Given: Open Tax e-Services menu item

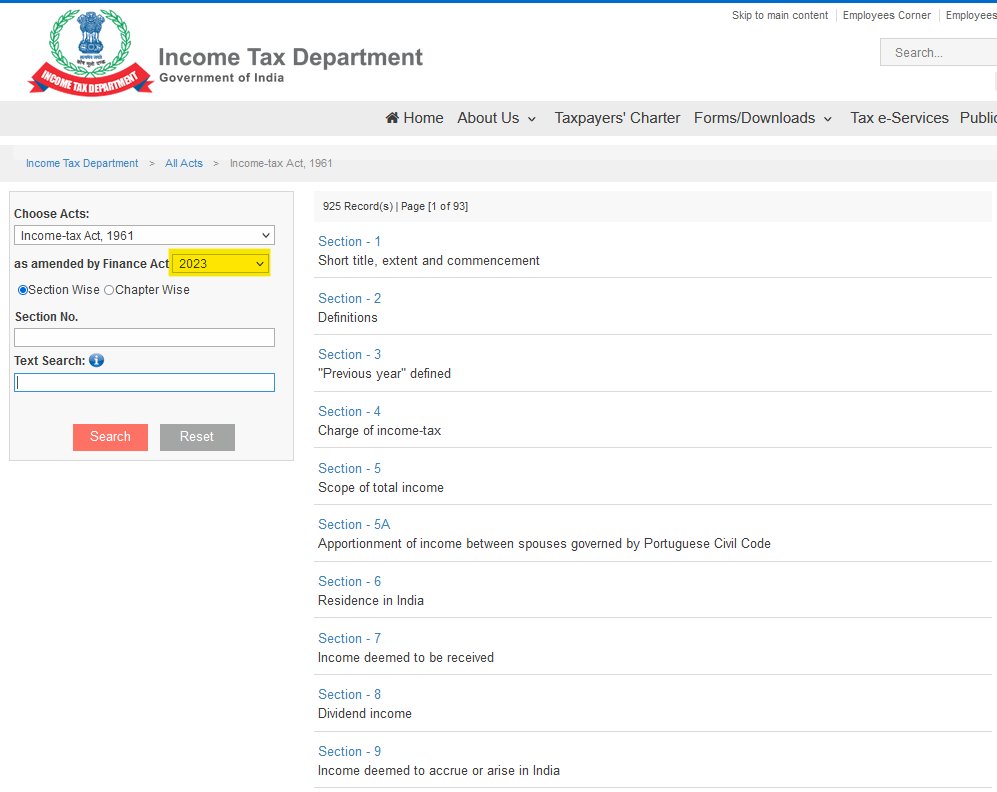Looking at the screenshot, I should 899,118.
